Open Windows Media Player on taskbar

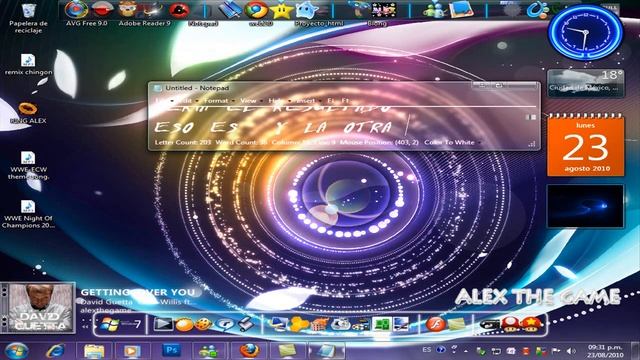click(132, 351)
